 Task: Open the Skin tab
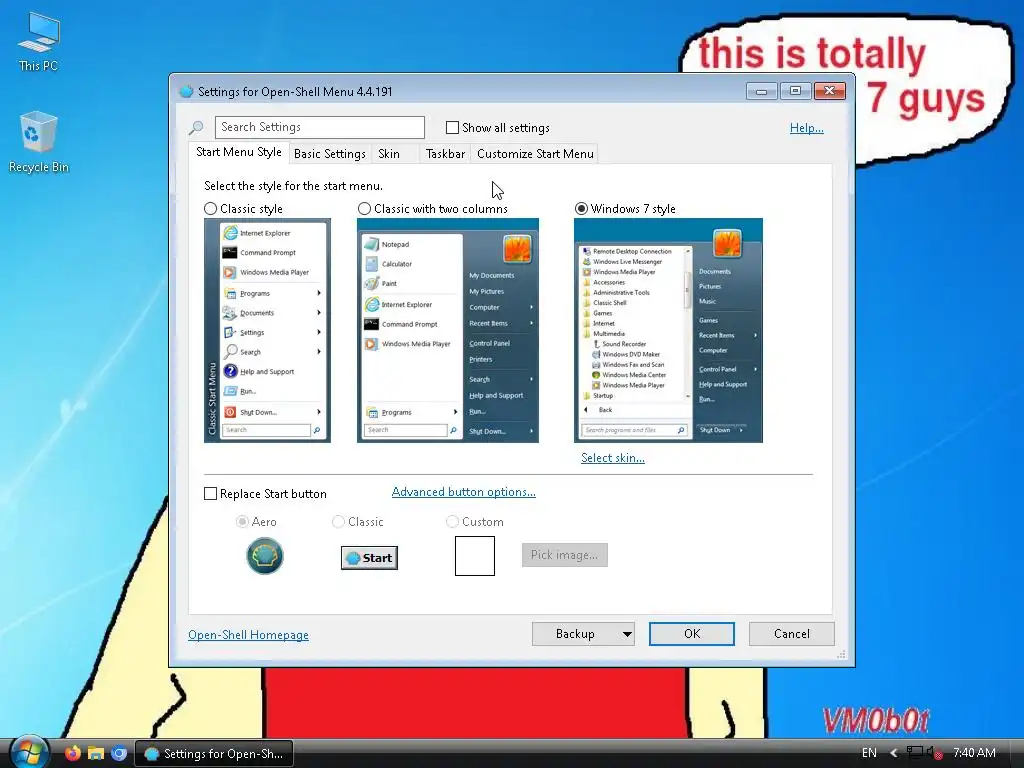(389, 154)
